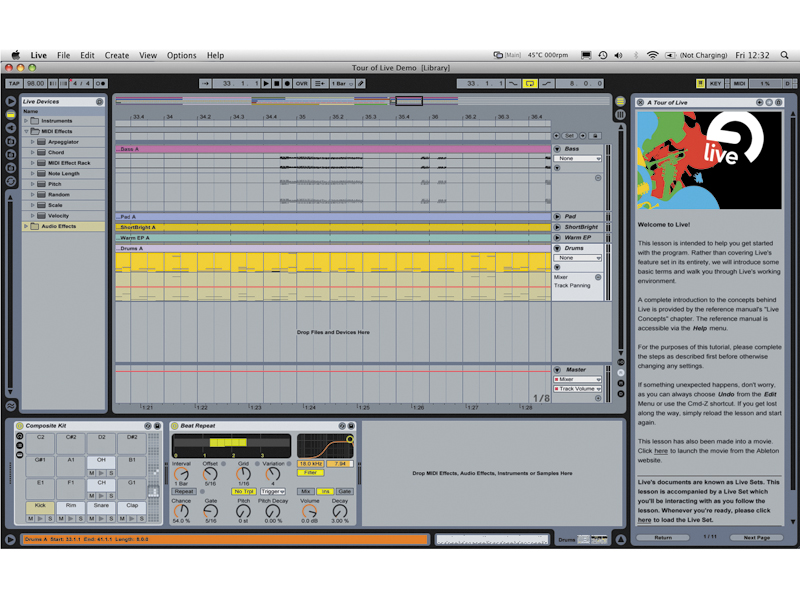800x600 pixels.
Task: Open the Bass track None chooser
Action: click(x=578, y=159)
